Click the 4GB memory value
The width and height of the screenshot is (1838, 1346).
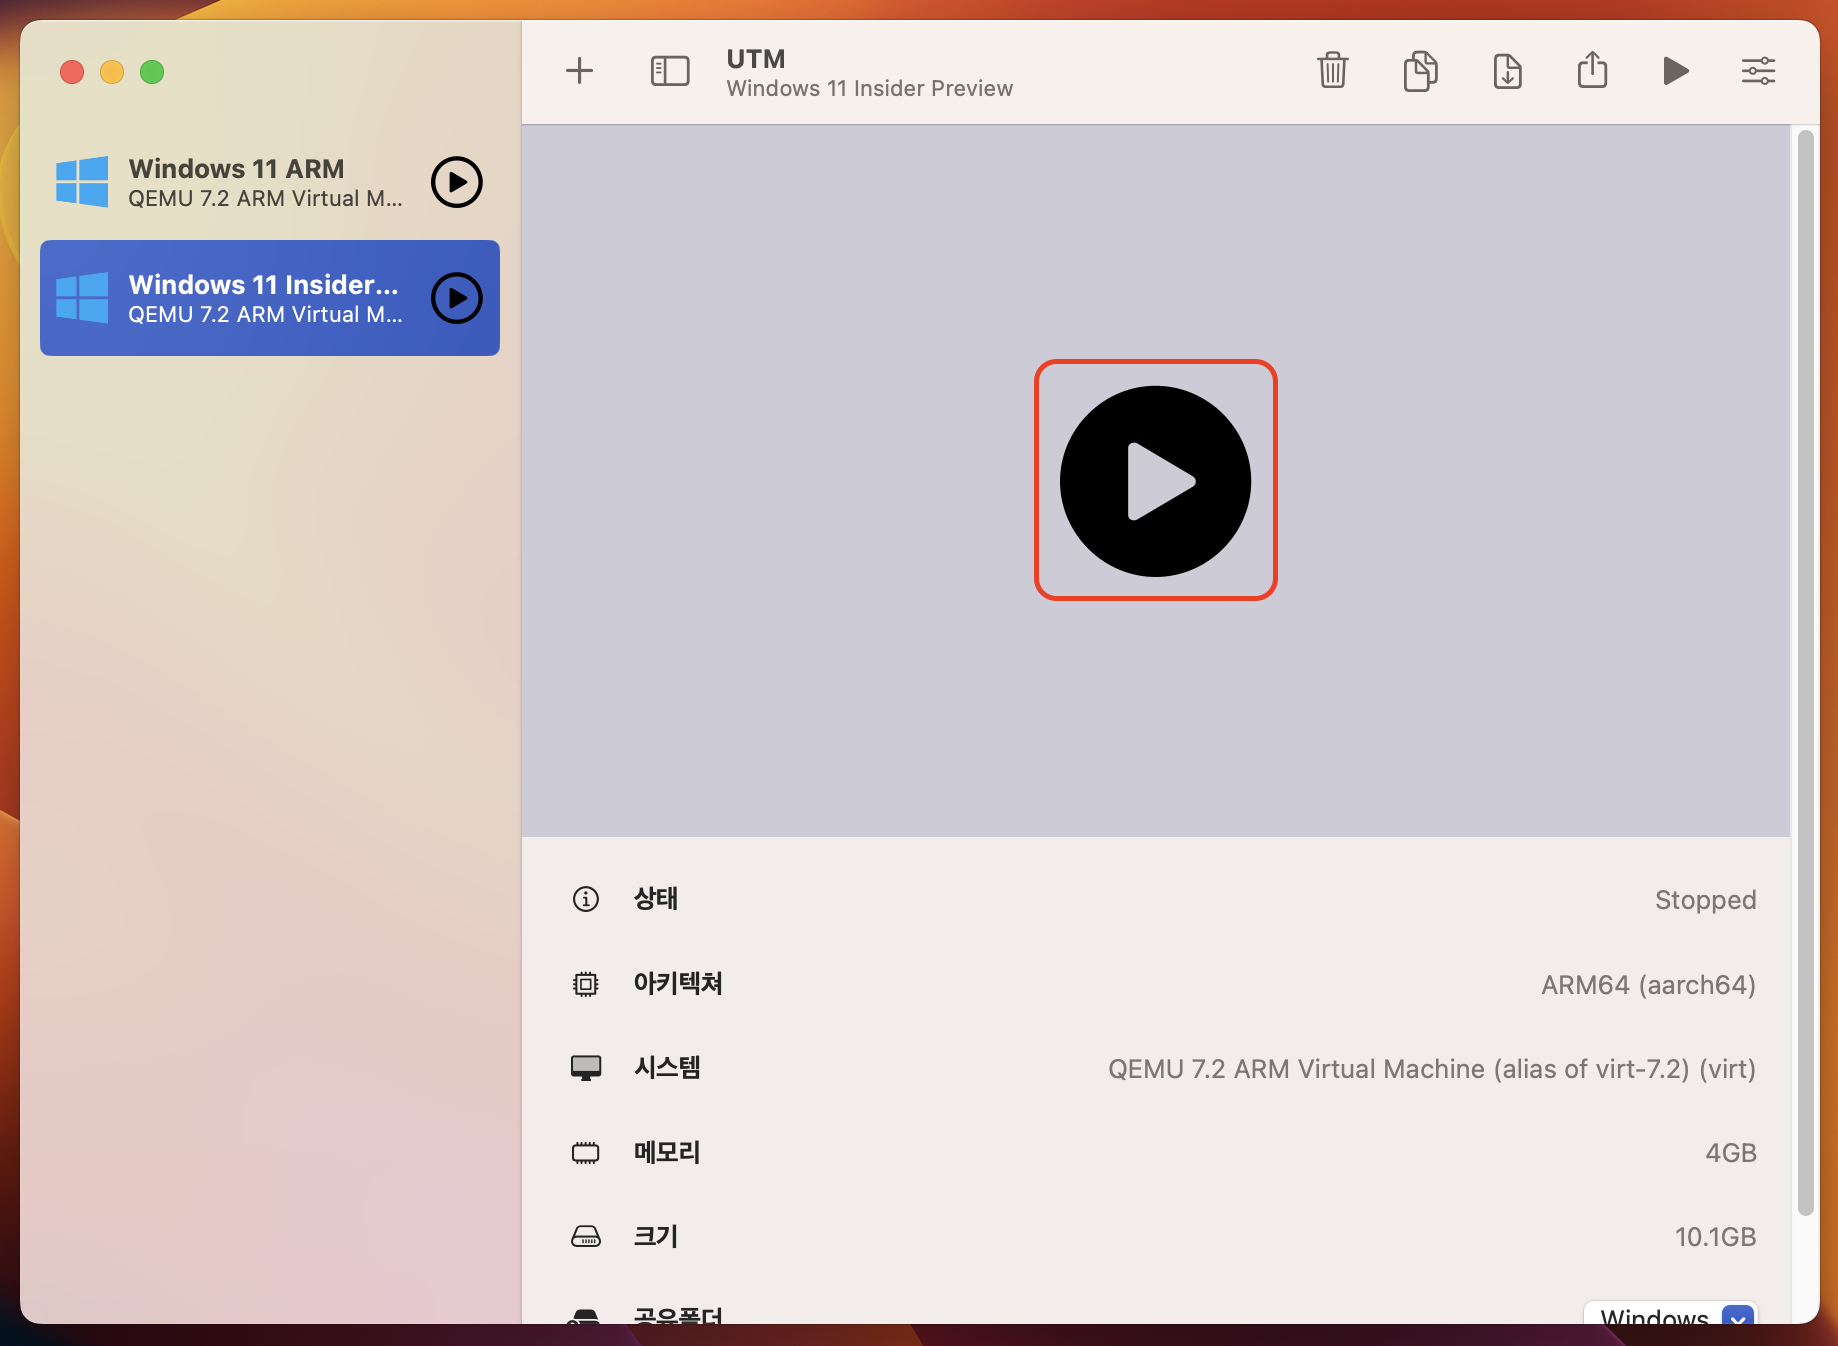pyautogui.click(x=1730, y=1153)
